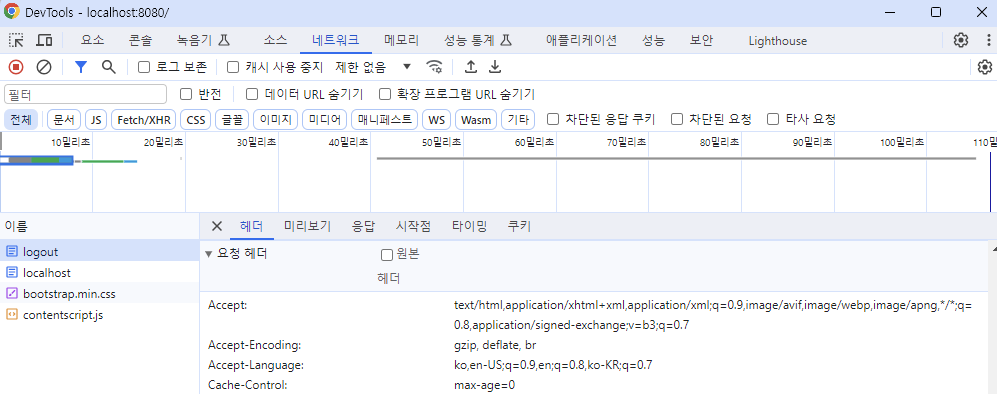Screen dimensions: 997x394
Task: Enable the 캐시 사용 중지 checkbox
Action: (x=233, y=67)
